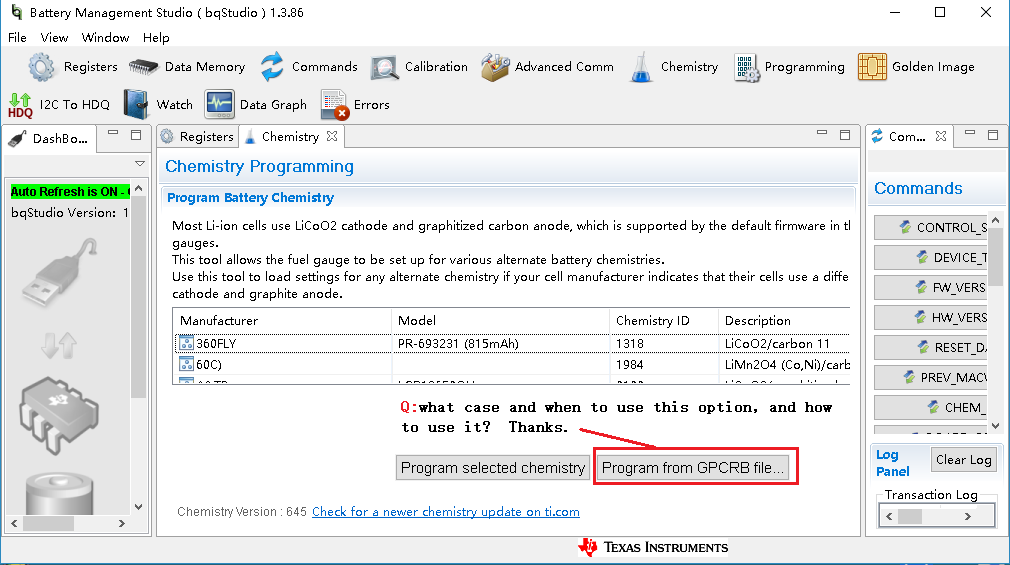Open the chemistry update link on ti.com
1010x565 pixels.
(x=446, y=512)
